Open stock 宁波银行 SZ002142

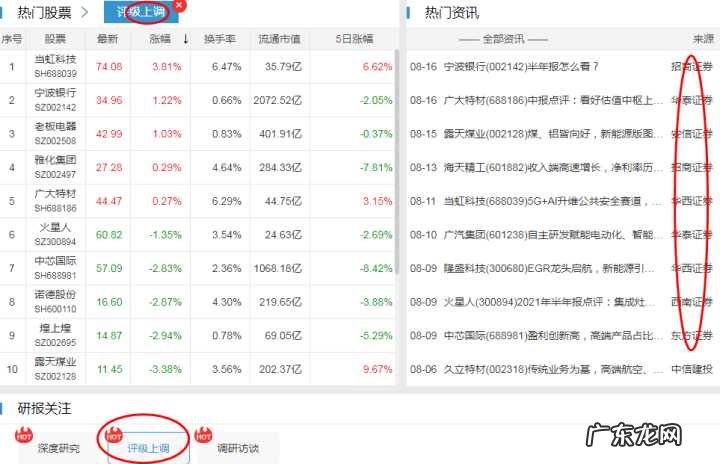click(56, 100)
